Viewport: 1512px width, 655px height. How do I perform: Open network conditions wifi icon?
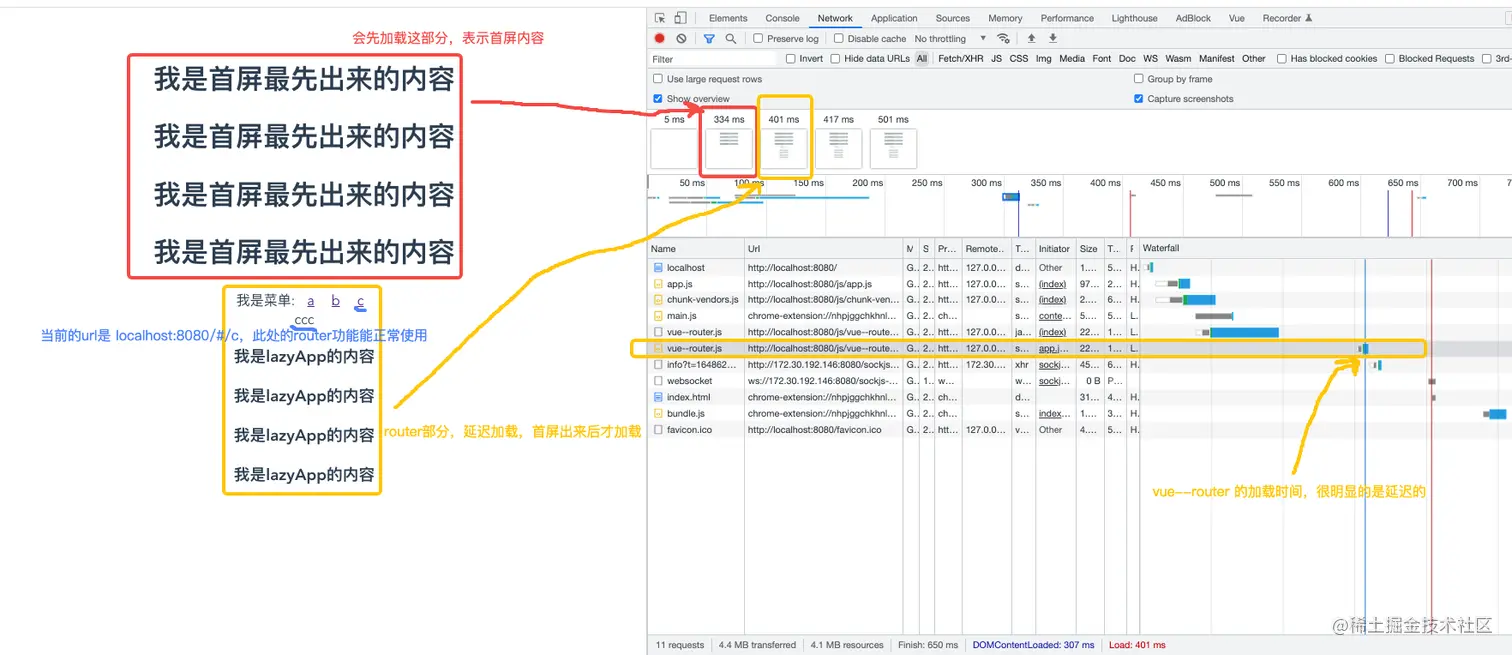[1003, 39]
